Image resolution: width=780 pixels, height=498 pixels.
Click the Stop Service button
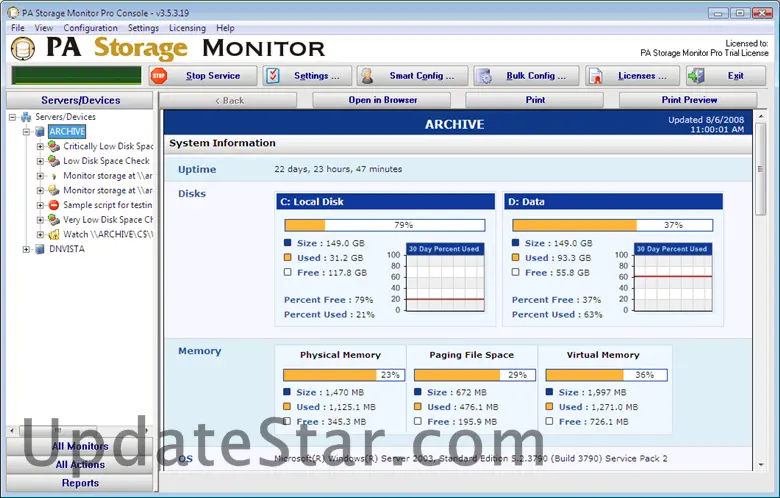point(202,76)
